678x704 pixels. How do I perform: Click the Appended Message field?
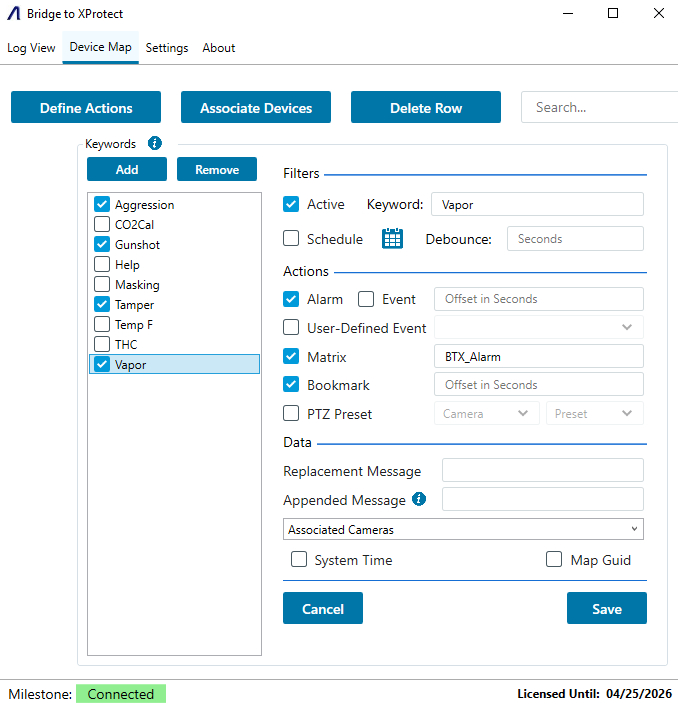[x=543, y=499]
